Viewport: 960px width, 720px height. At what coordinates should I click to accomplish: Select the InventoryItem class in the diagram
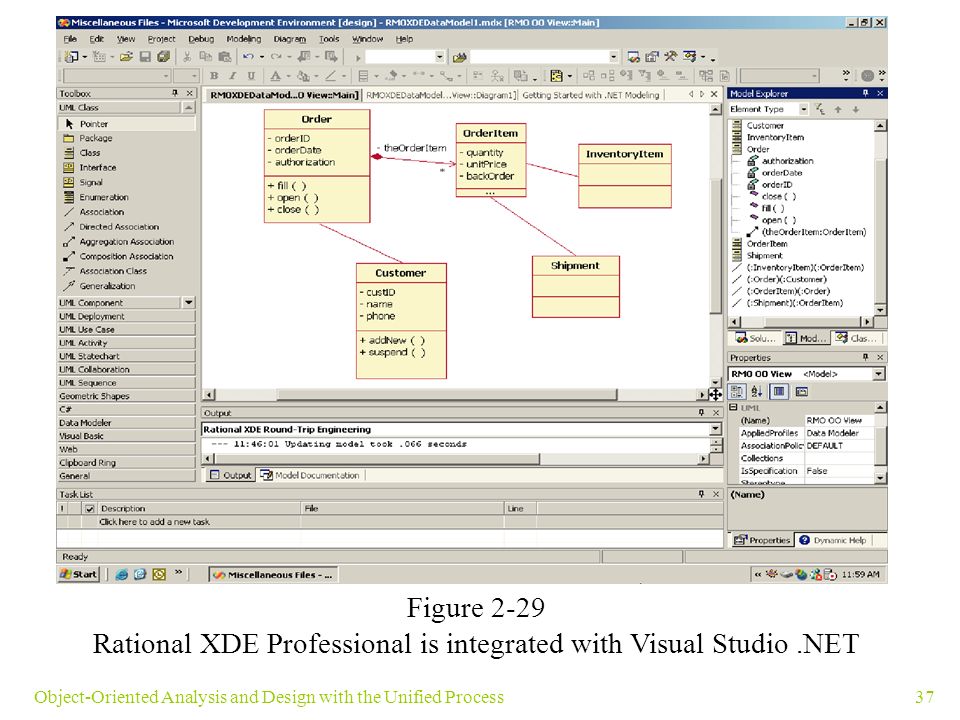click(624, 176)
